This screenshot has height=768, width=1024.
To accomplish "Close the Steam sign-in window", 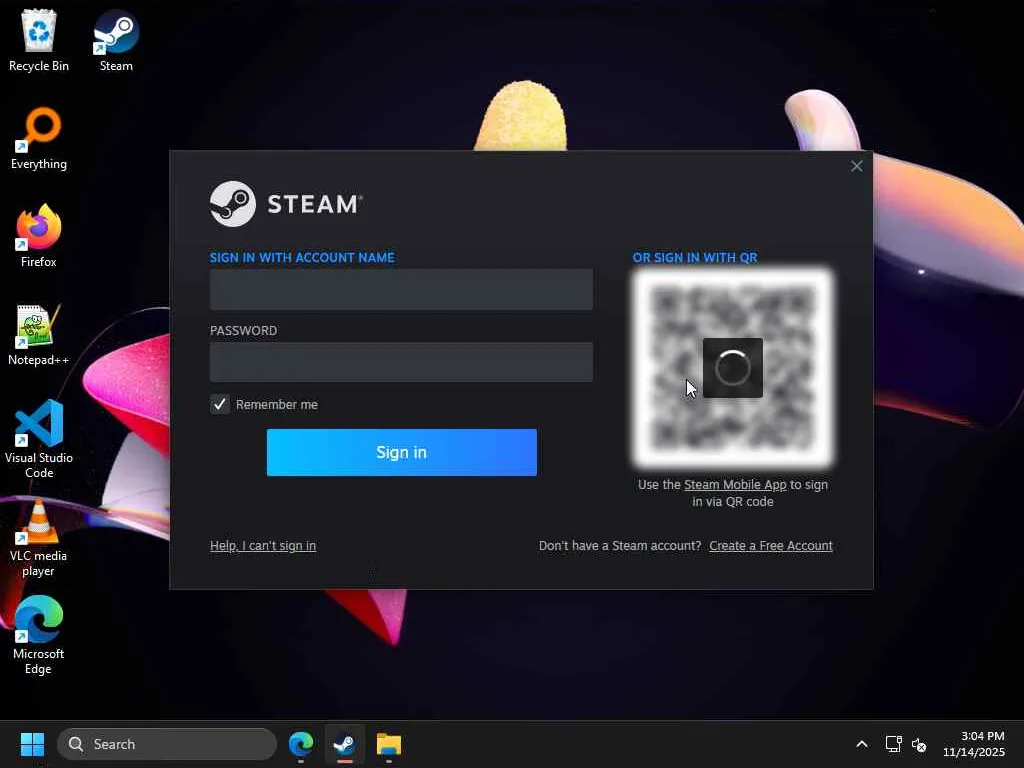I will coord(857,166).
